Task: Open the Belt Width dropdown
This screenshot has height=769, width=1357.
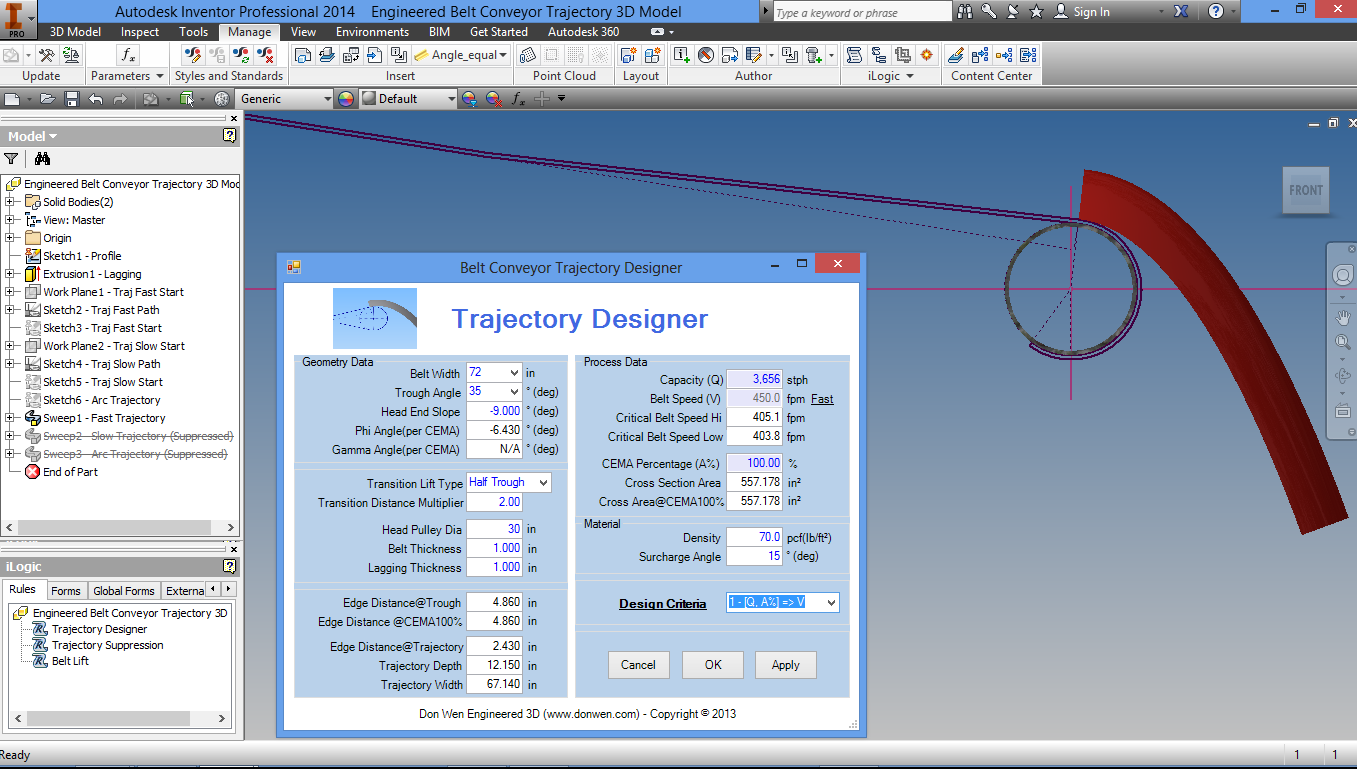Action: click(513, 373)
